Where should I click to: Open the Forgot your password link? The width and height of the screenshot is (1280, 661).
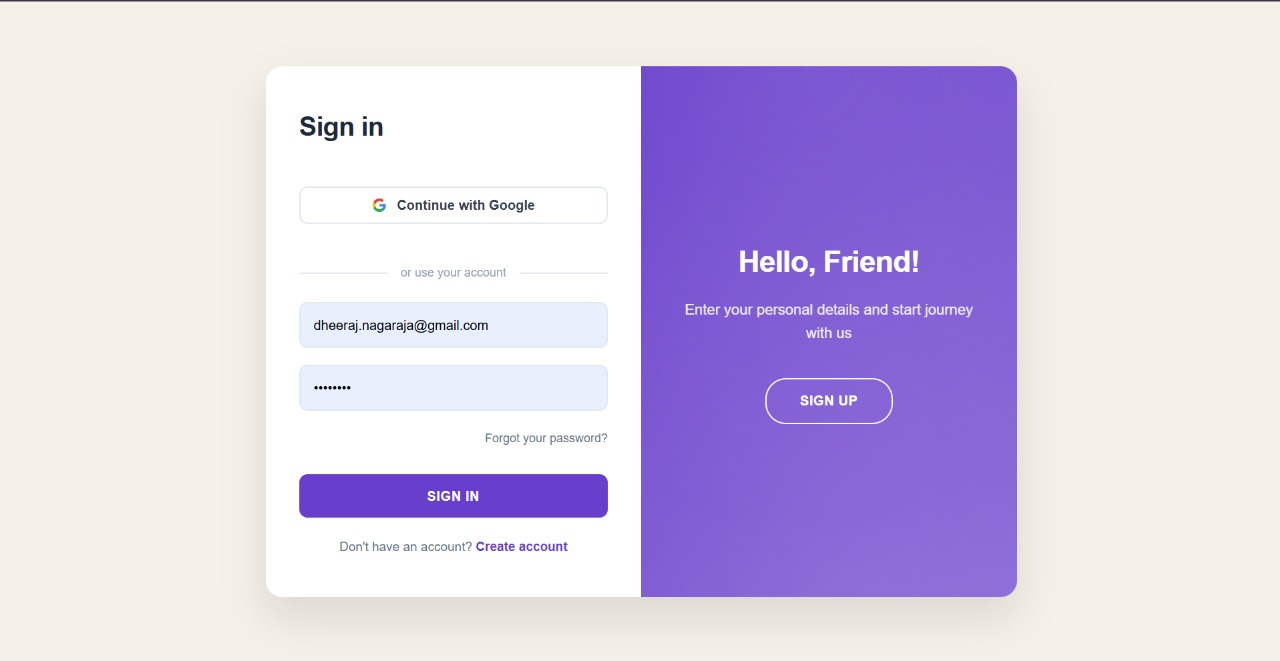[x=546, y=438]
